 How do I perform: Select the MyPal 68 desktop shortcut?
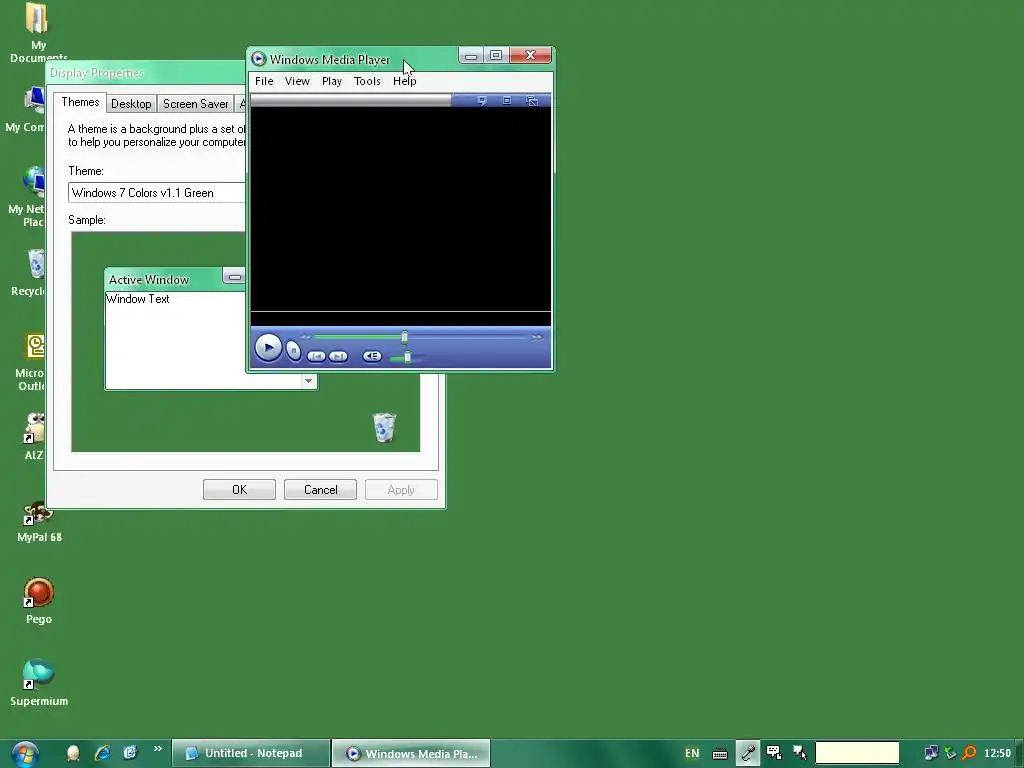[39, 522]
